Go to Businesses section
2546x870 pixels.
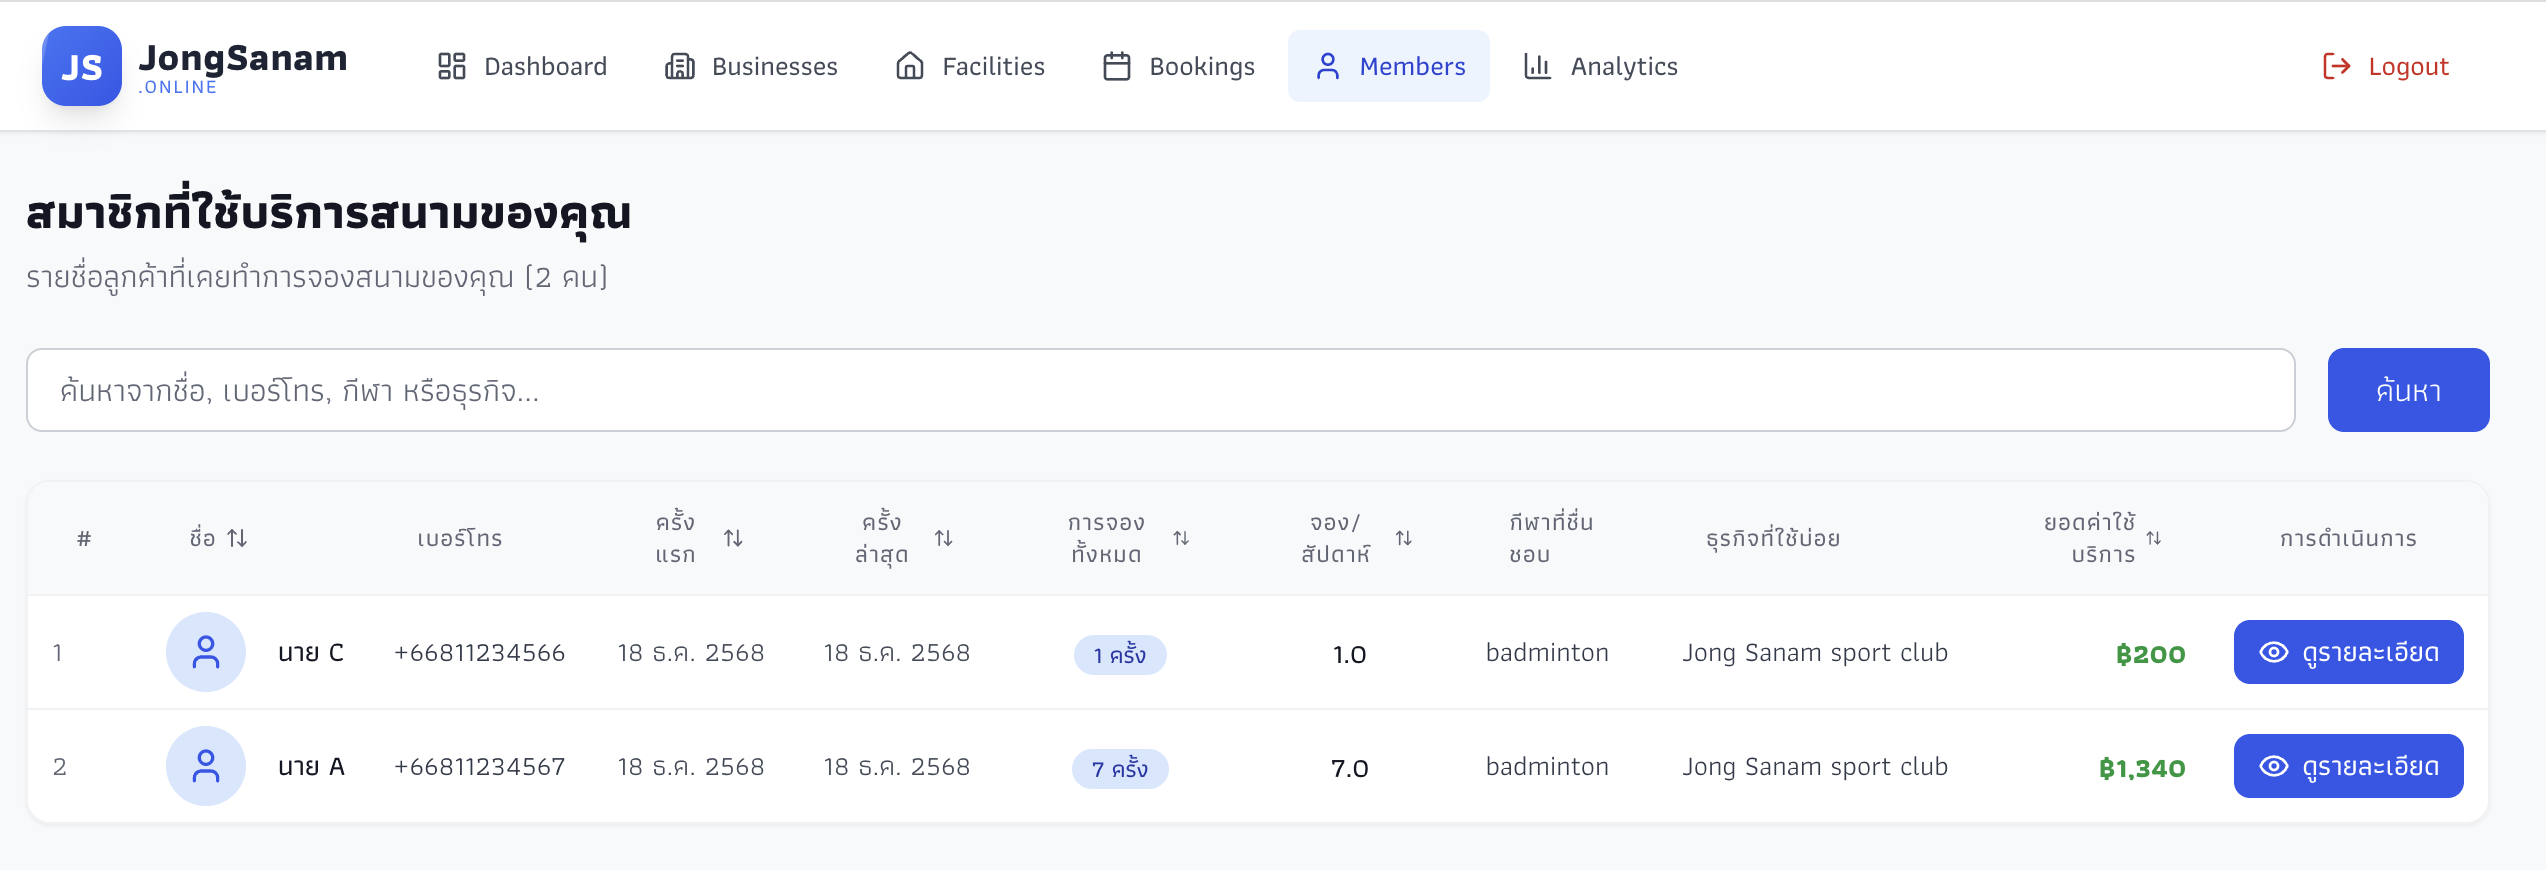pos(751,66)
